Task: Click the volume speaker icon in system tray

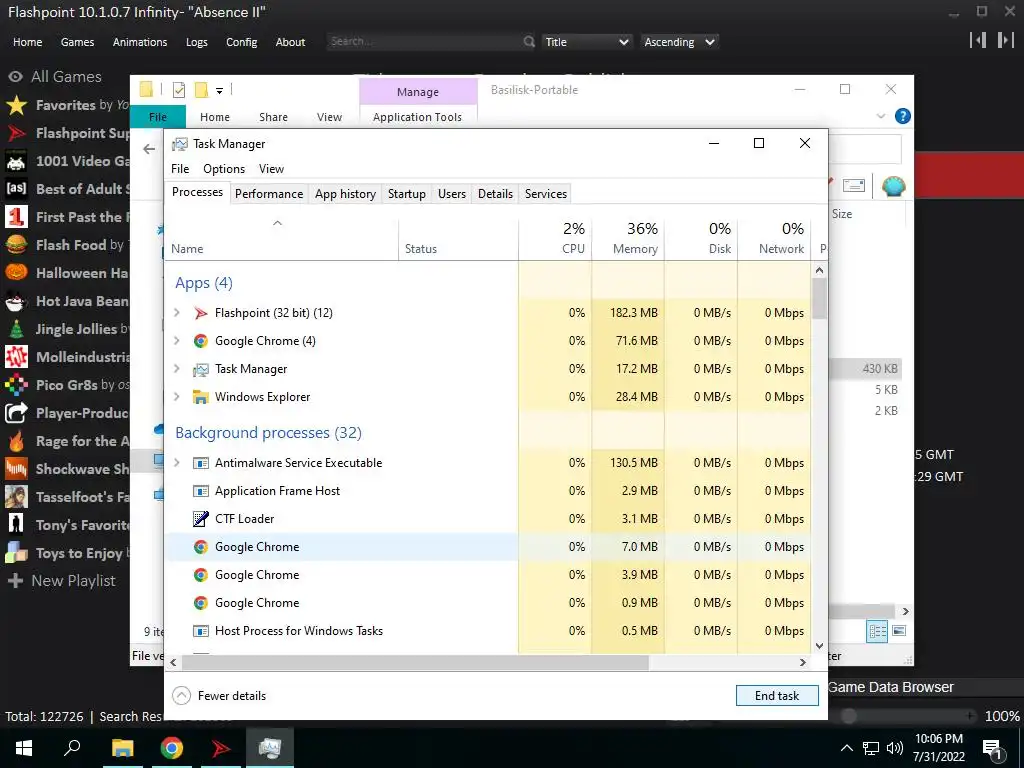Action: [x=894, y=748]
